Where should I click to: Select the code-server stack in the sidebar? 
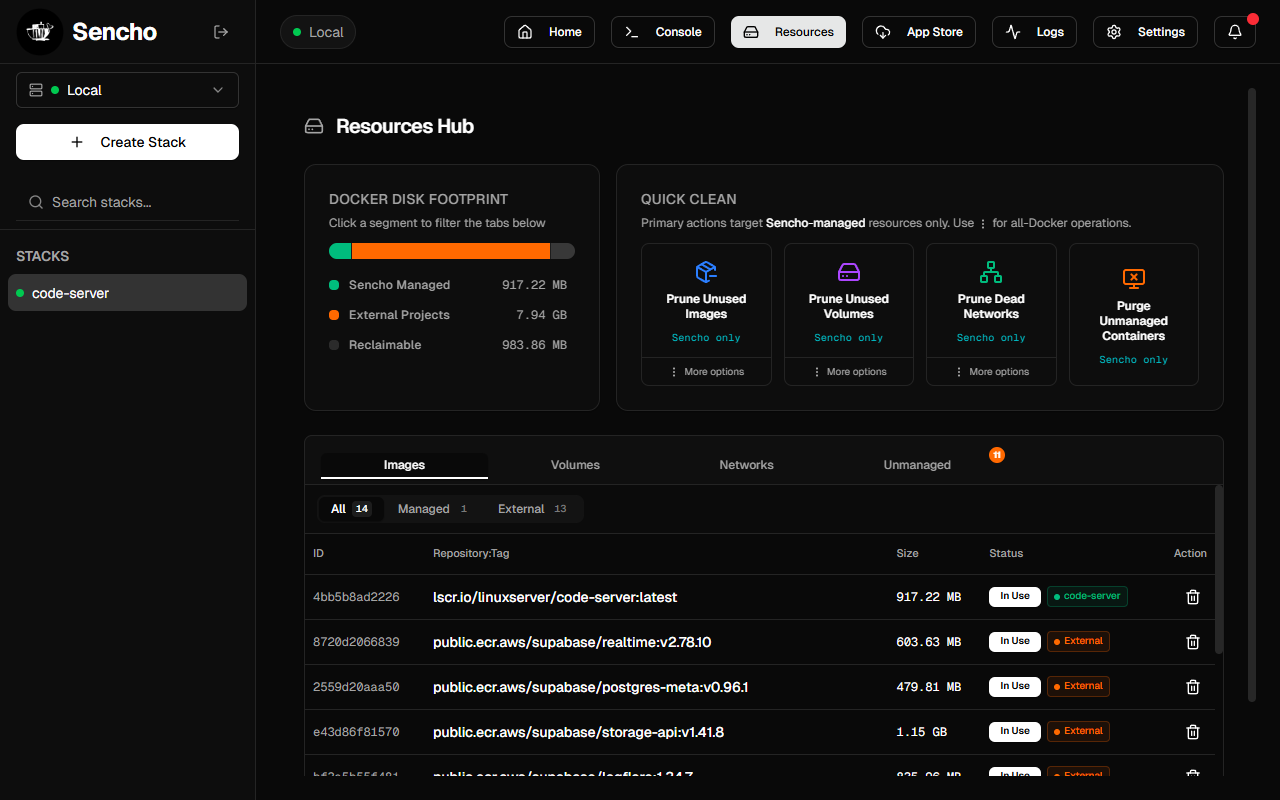(127, 293)
